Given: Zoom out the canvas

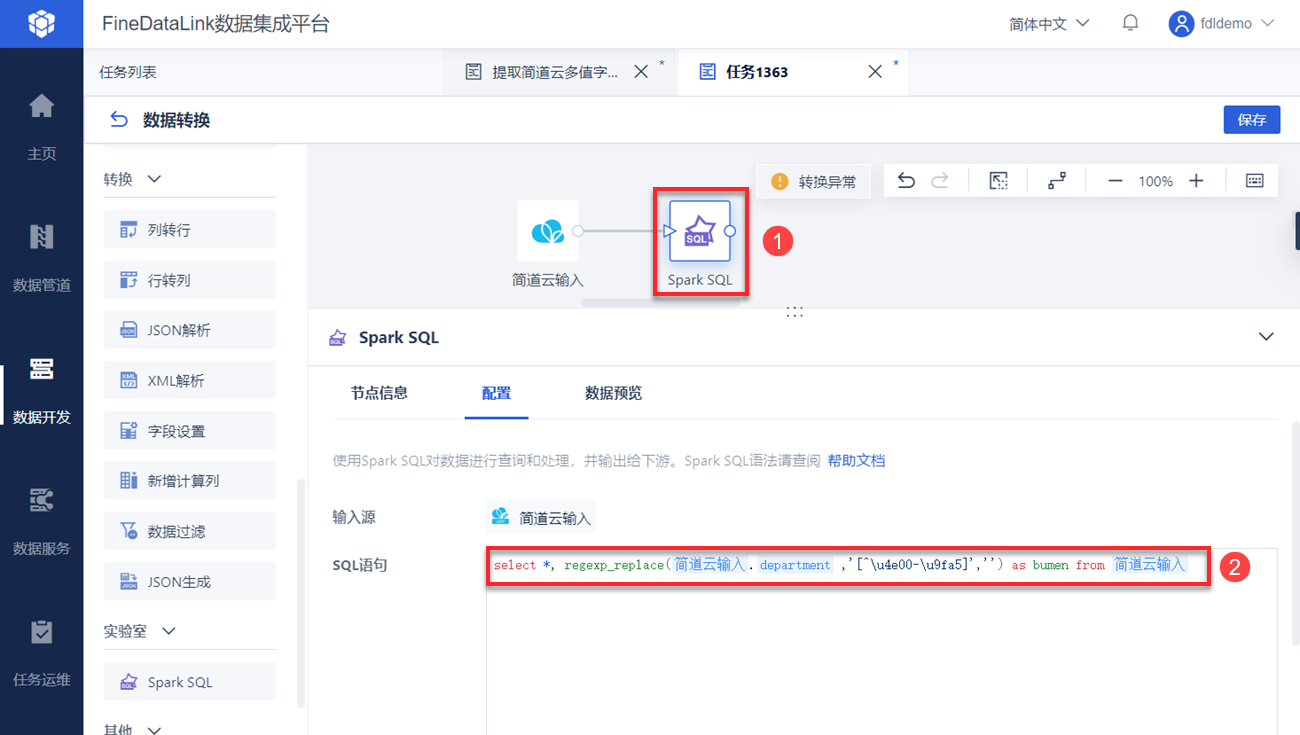Looking at the screenshot, I should pyautogui.click(x=1116, y=181).
